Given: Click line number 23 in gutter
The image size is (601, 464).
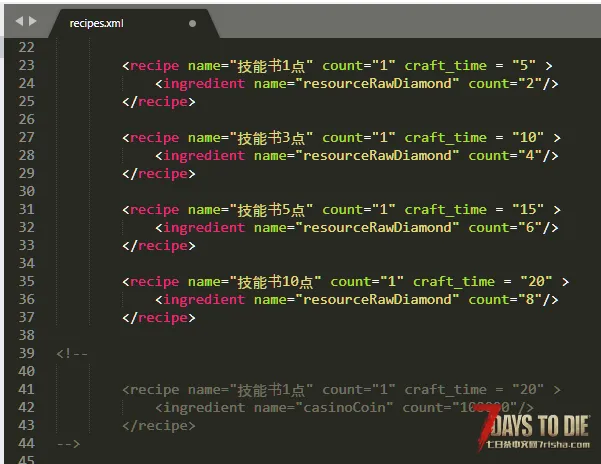Looking at the screenshot, I should click(x=26, y=65).
